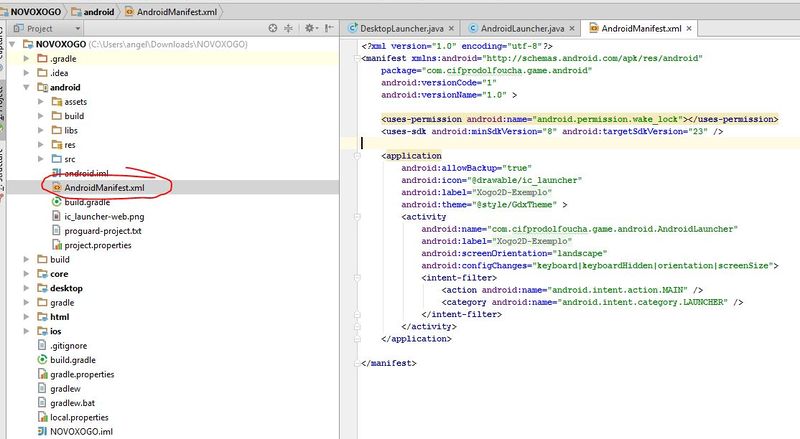Select the core module row

(172, 274)
